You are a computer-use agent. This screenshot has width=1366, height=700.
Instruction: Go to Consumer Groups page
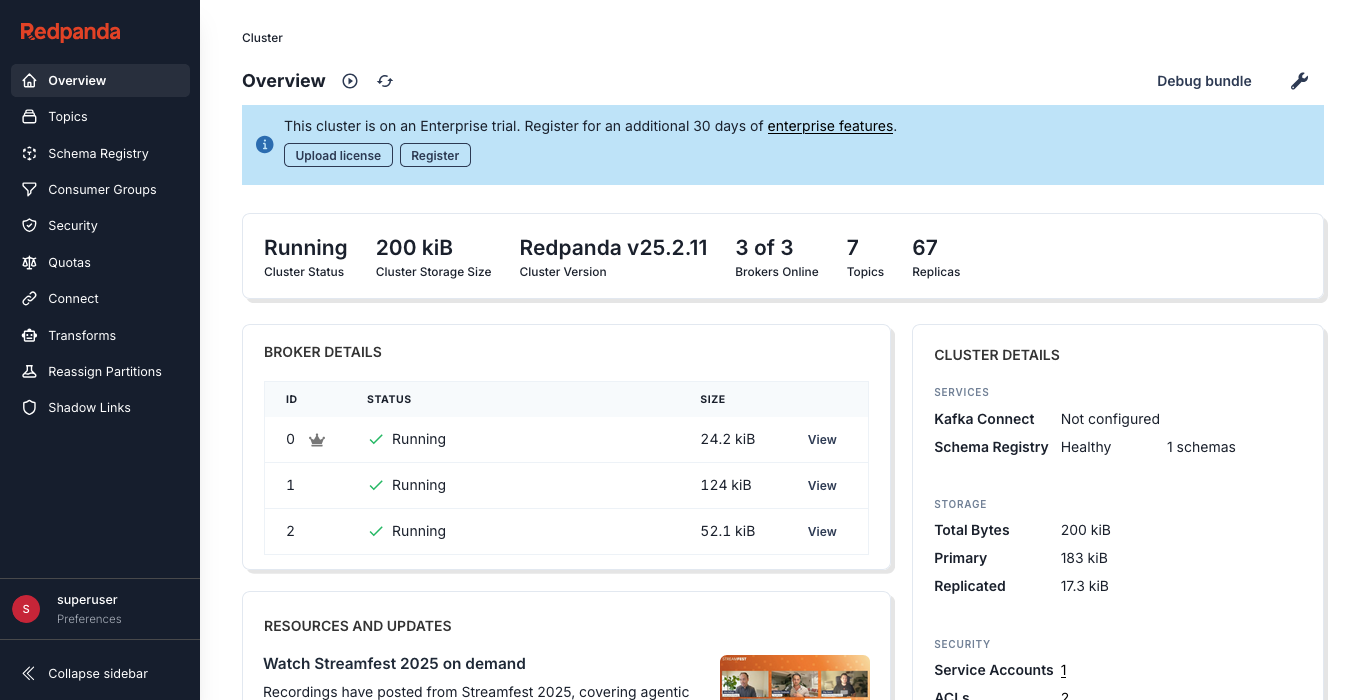(x=102, y=190)
